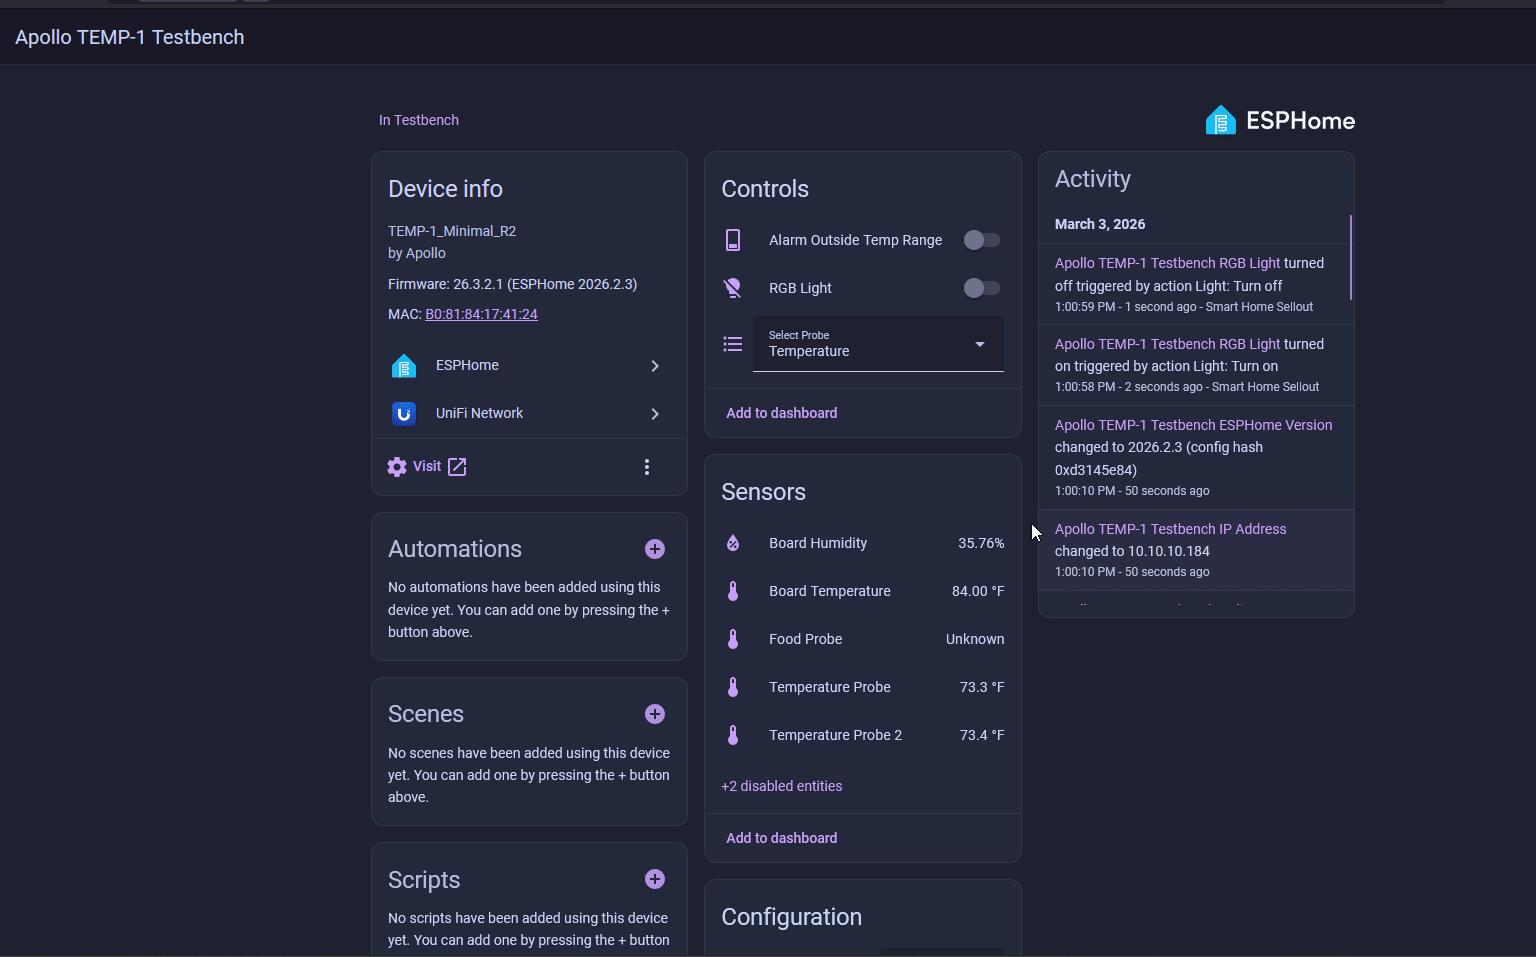Click Add to dashboard under Controls
This screenshot has width=1536, height=957.
(x=781, y=413)
